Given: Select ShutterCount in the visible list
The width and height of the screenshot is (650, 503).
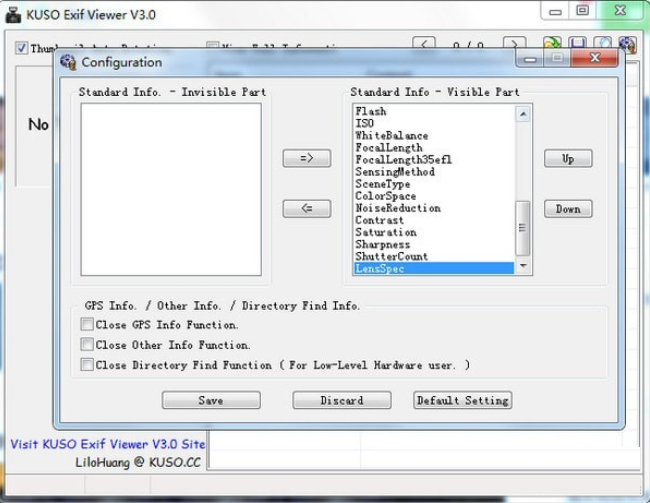Looking at the screenshot, I should tap(434, 256).
